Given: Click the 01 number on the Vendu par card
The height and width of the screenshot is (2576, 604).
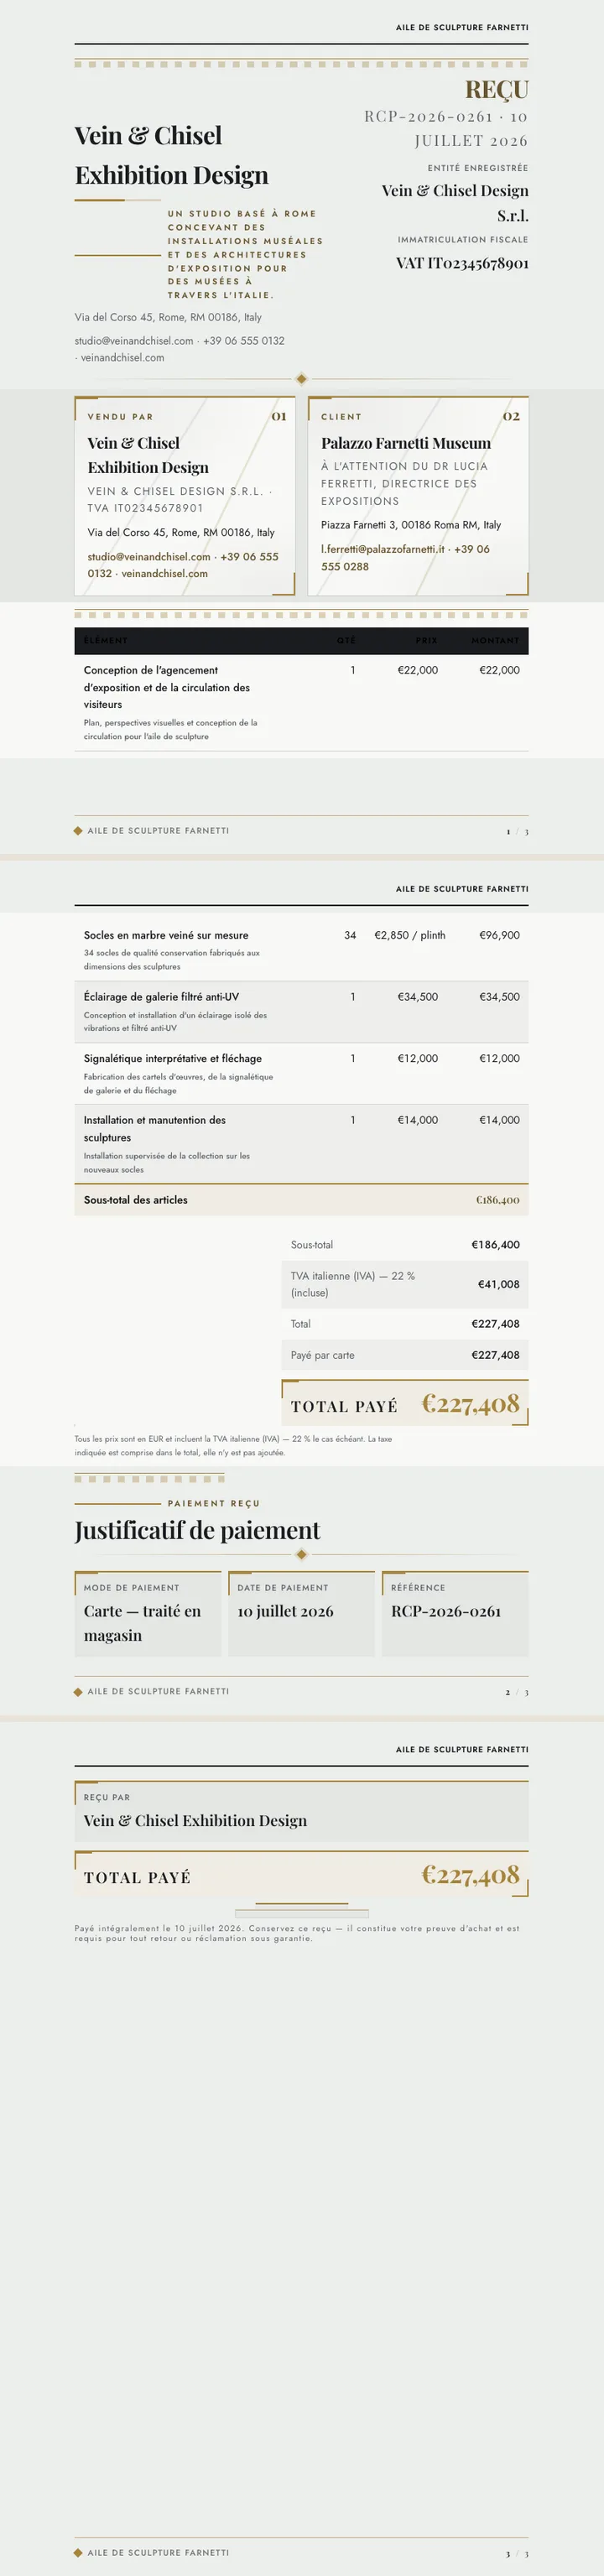Looking at the screenshot, I should point(278,416).
